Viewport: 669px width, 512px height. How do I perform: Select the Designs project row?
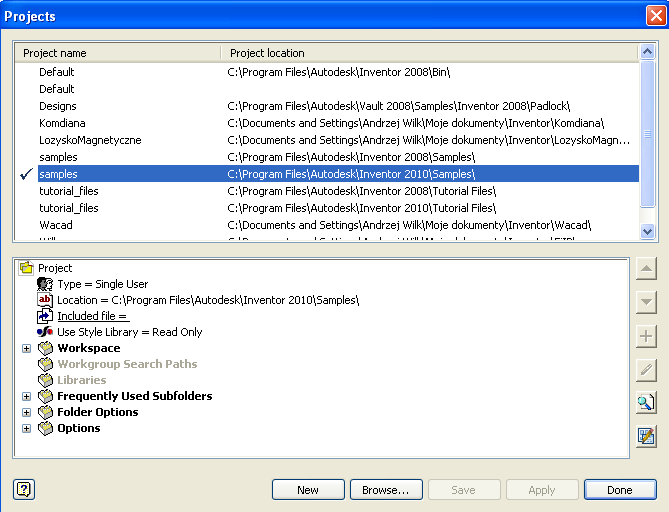(327, 106)
